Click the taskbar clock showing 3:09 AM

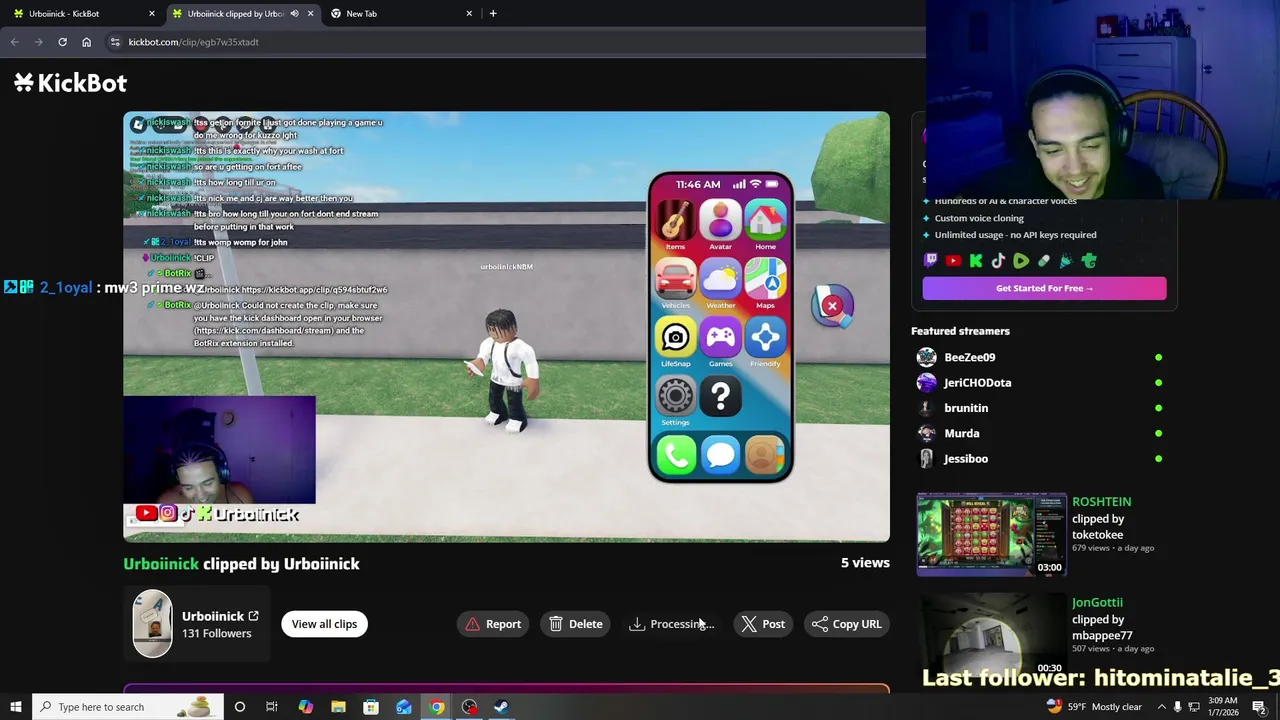tap(1222, 707)
